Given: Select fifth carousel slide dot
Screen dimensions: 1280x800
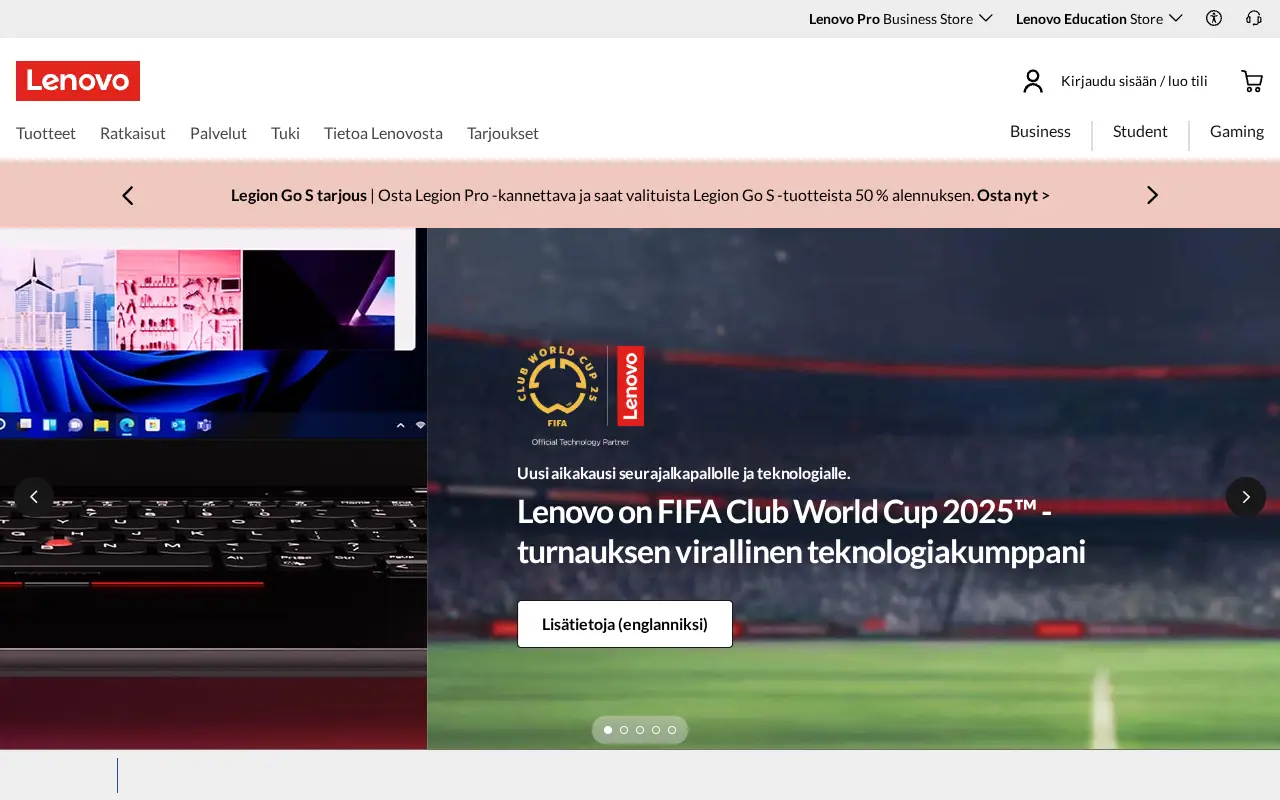Looking at the screenshot, I should 672,730.
